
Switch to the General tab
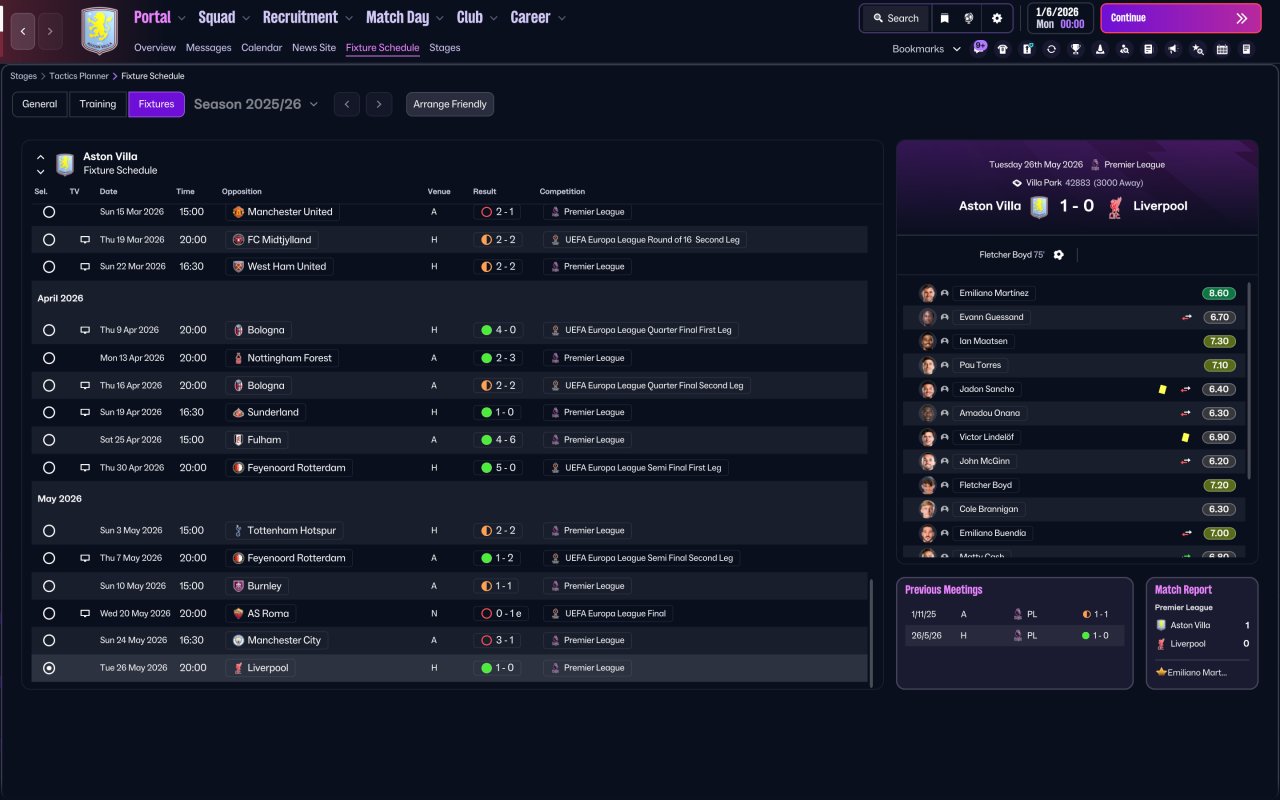pos(40,104)
